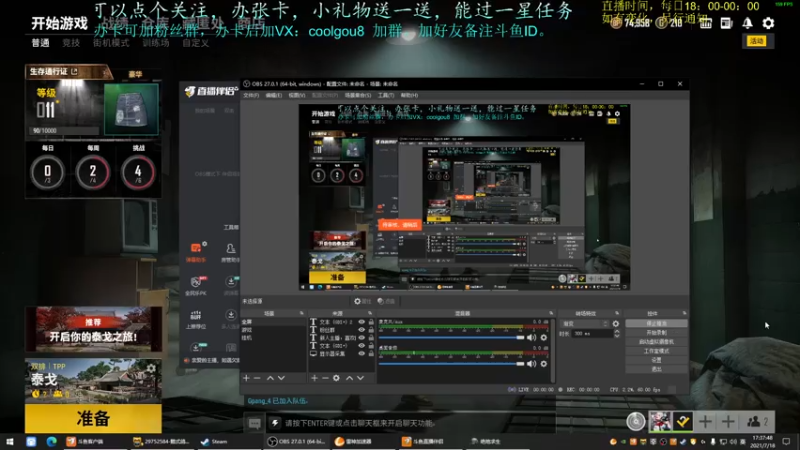Open transition properties gear icon

616,323
